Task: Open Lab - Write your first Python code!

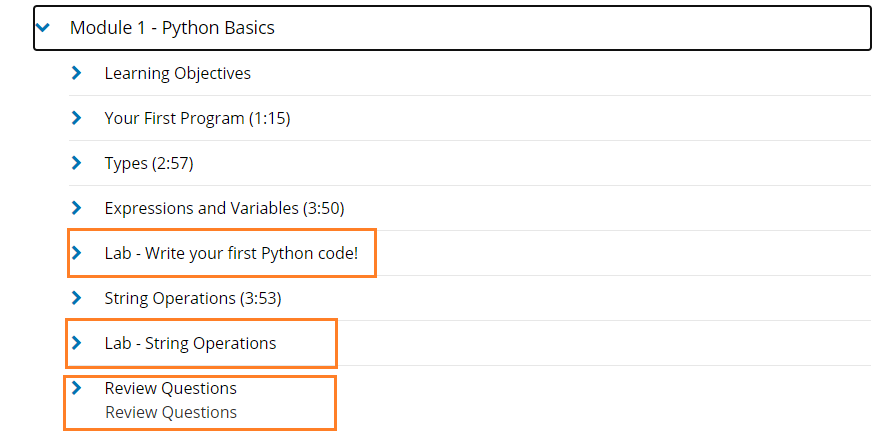Action: point(231,253)
